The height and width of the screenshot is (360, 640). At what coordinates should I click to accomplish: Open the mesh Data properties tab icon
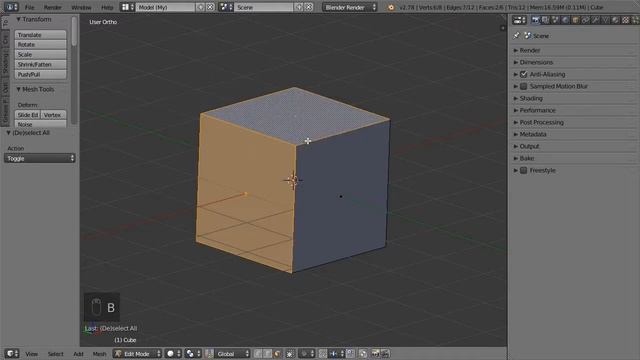click(605, 20)
